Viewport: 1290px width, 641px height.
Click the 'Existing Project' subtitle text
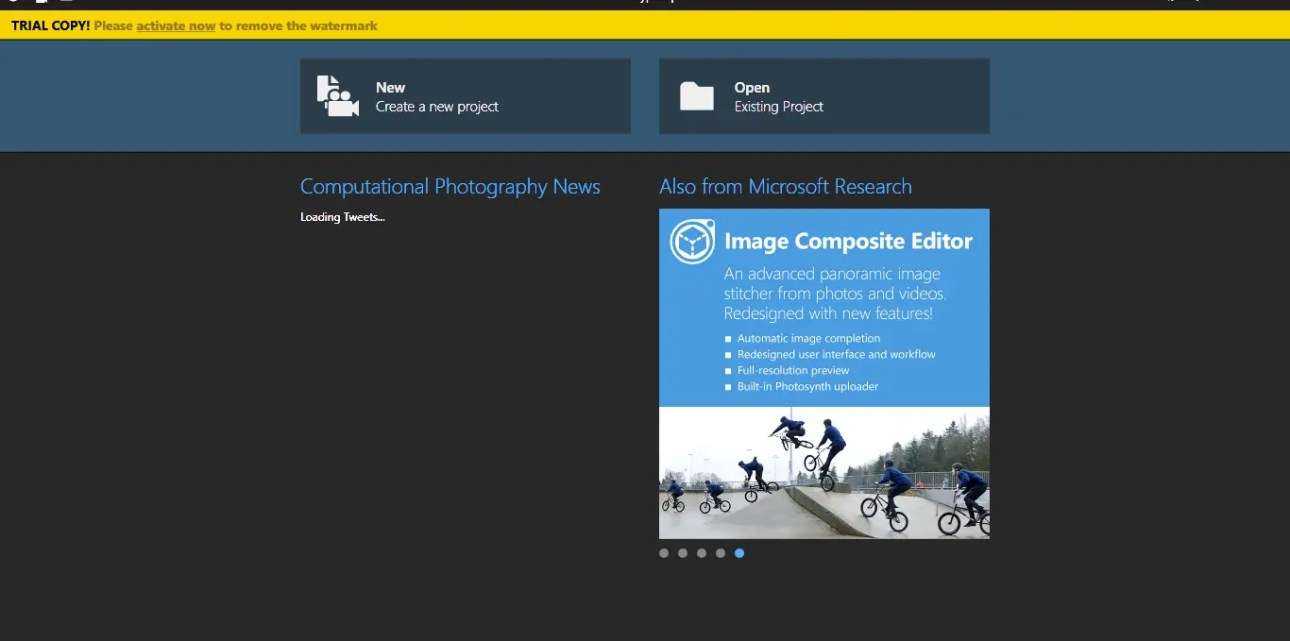coord(779,107)
